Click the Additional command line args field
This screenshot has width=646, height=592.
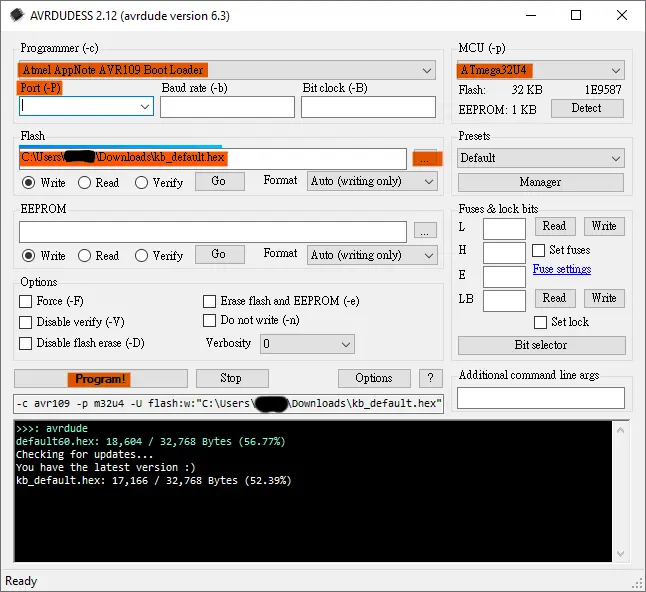pos(541,398)
